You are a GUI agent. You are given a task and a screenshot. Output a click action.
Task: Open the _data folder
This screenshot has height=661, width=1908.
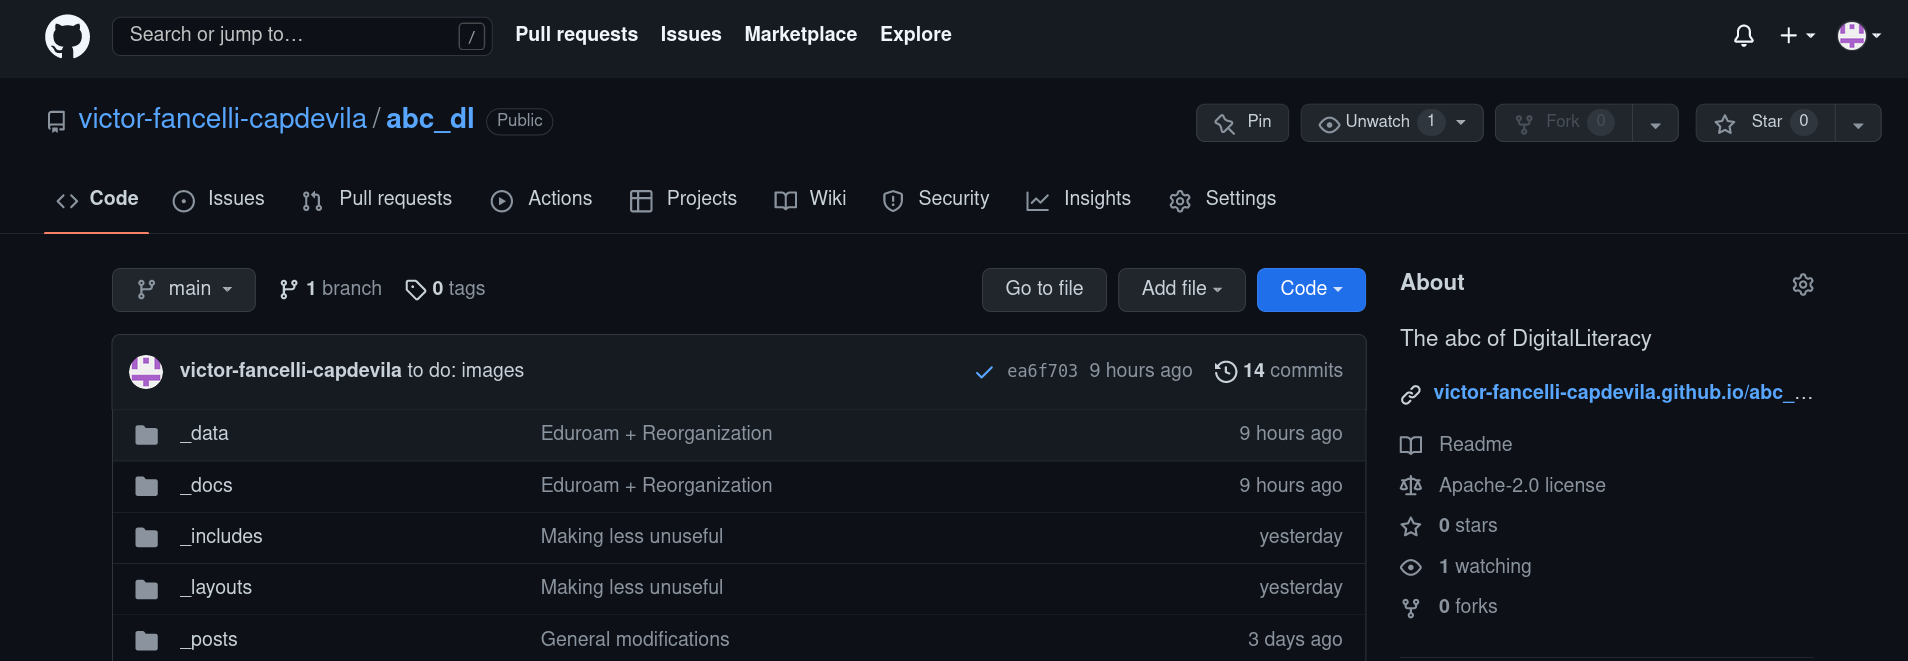click(x=204, y=433)
